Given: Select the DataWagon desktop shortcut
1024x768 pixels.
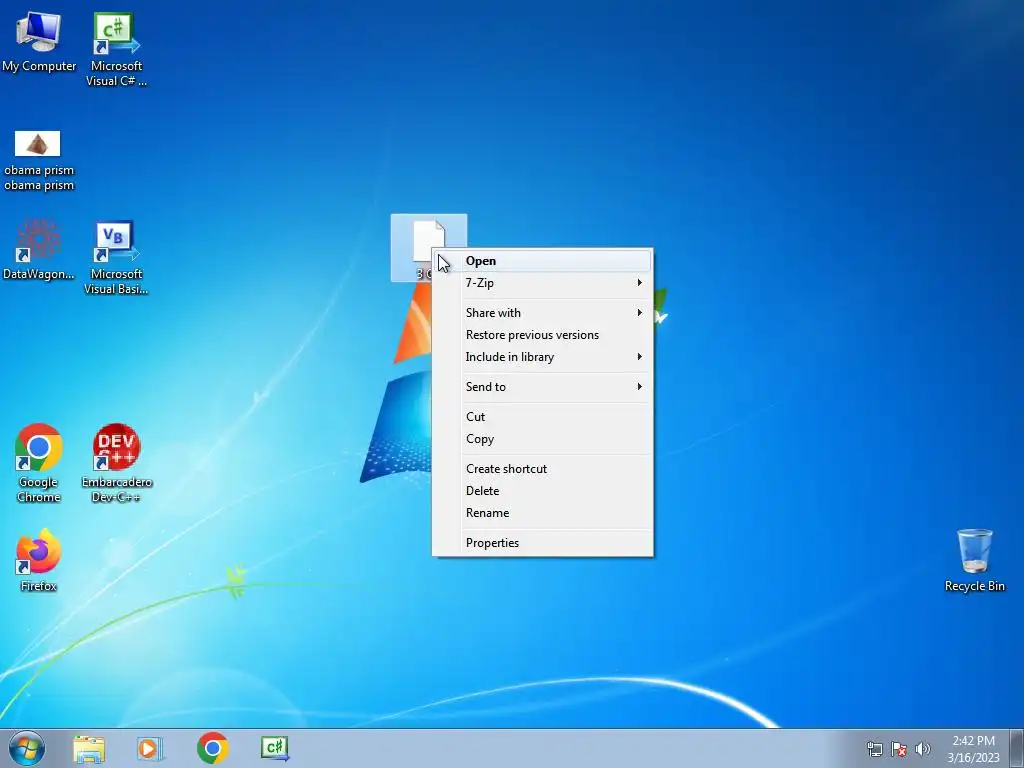Looking at the screenshot, I should tap(38, 249).
